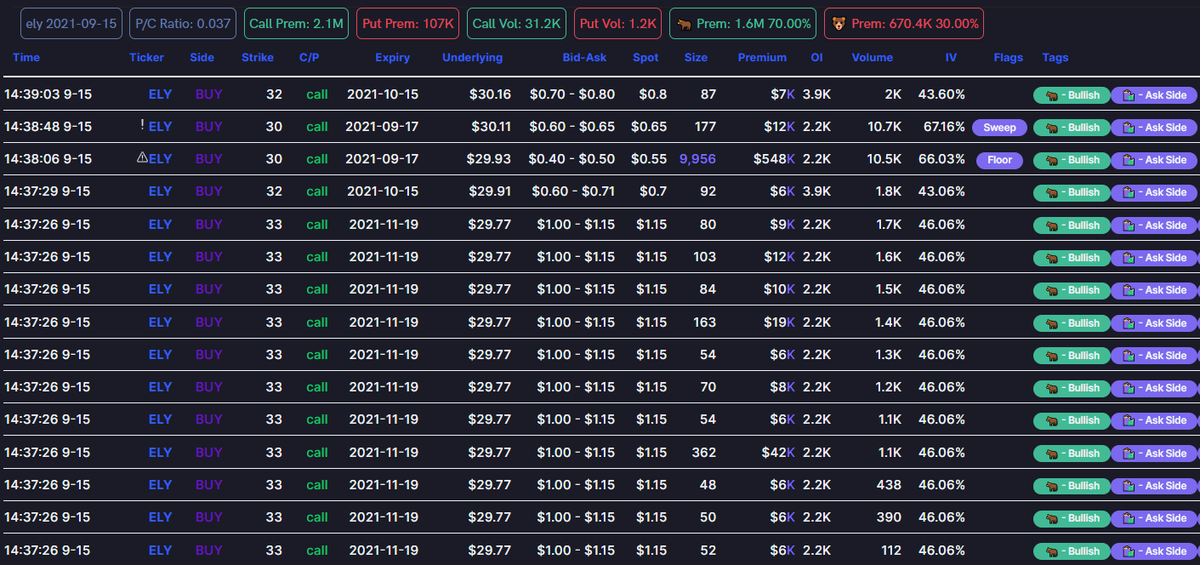The width and height of the screenshot is (1200, 565).
Task: Click the Put Prem: 107K pill
Action: click(x=408, y=23)
